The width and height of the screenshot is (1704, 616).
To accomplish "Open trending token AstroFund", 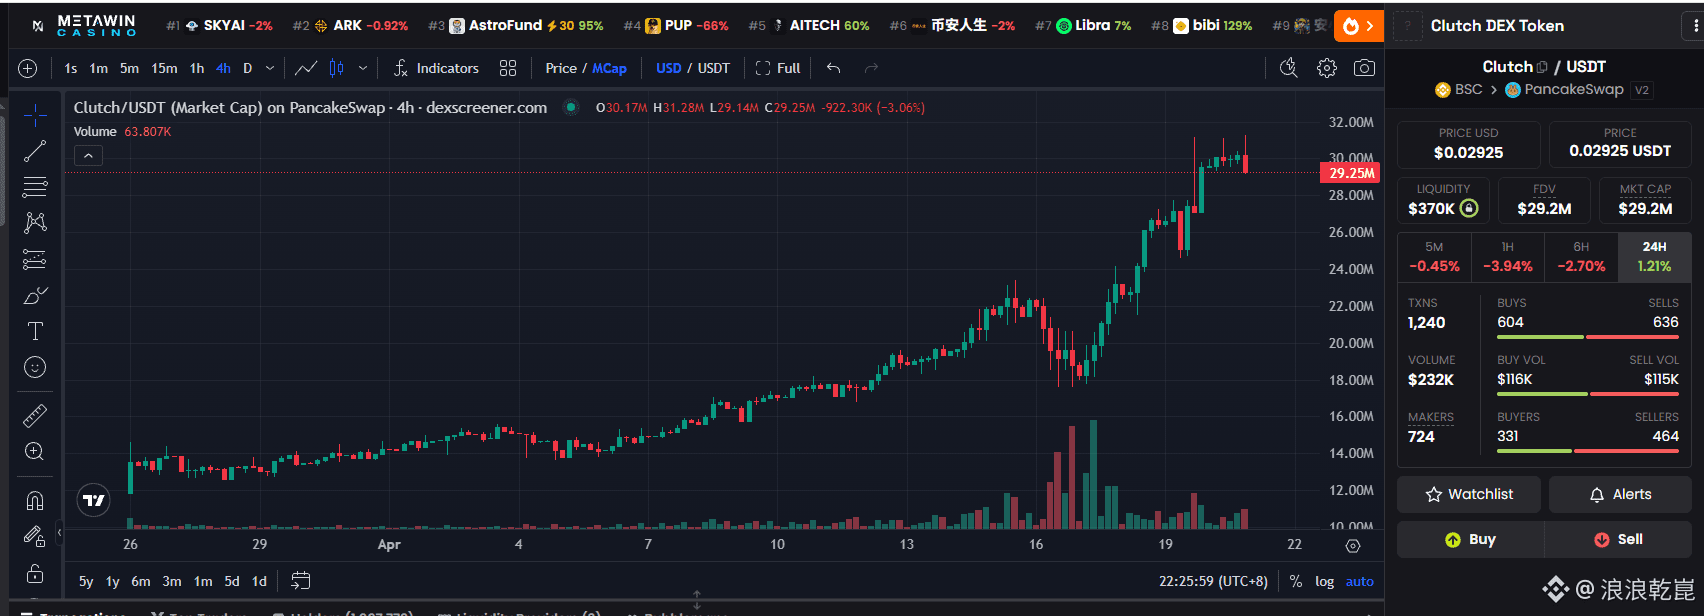I will [x=515, y=25].
